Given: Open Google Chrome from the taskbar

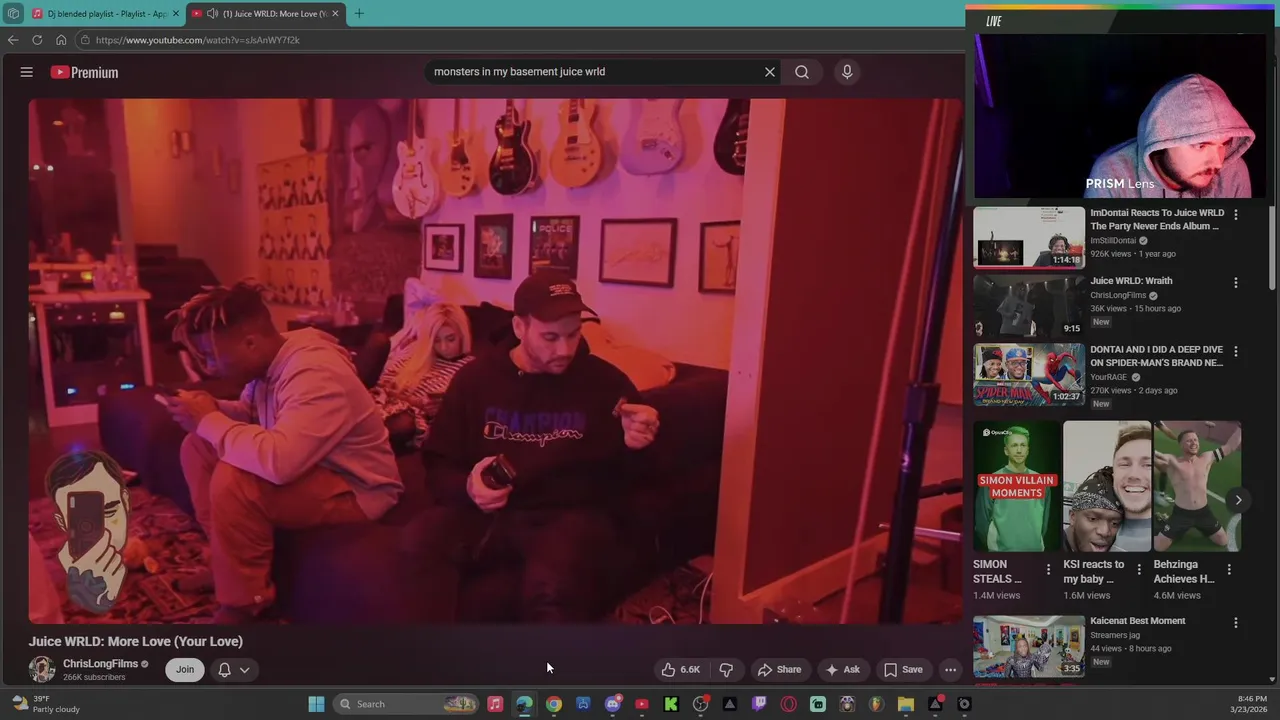Looking at the screenshot, I should tap(553, 704).
